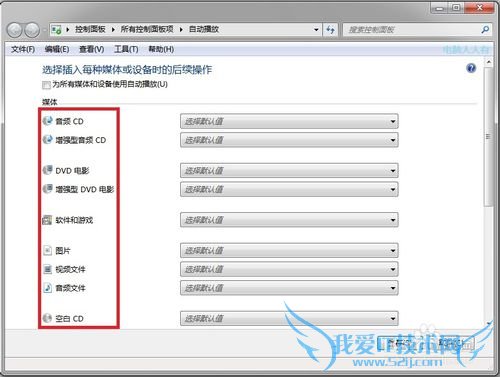Open the Enhanced DVD Movie (增强型 DVD 电影) dropdown
The image size is (500, 377).
click(289, 189)
